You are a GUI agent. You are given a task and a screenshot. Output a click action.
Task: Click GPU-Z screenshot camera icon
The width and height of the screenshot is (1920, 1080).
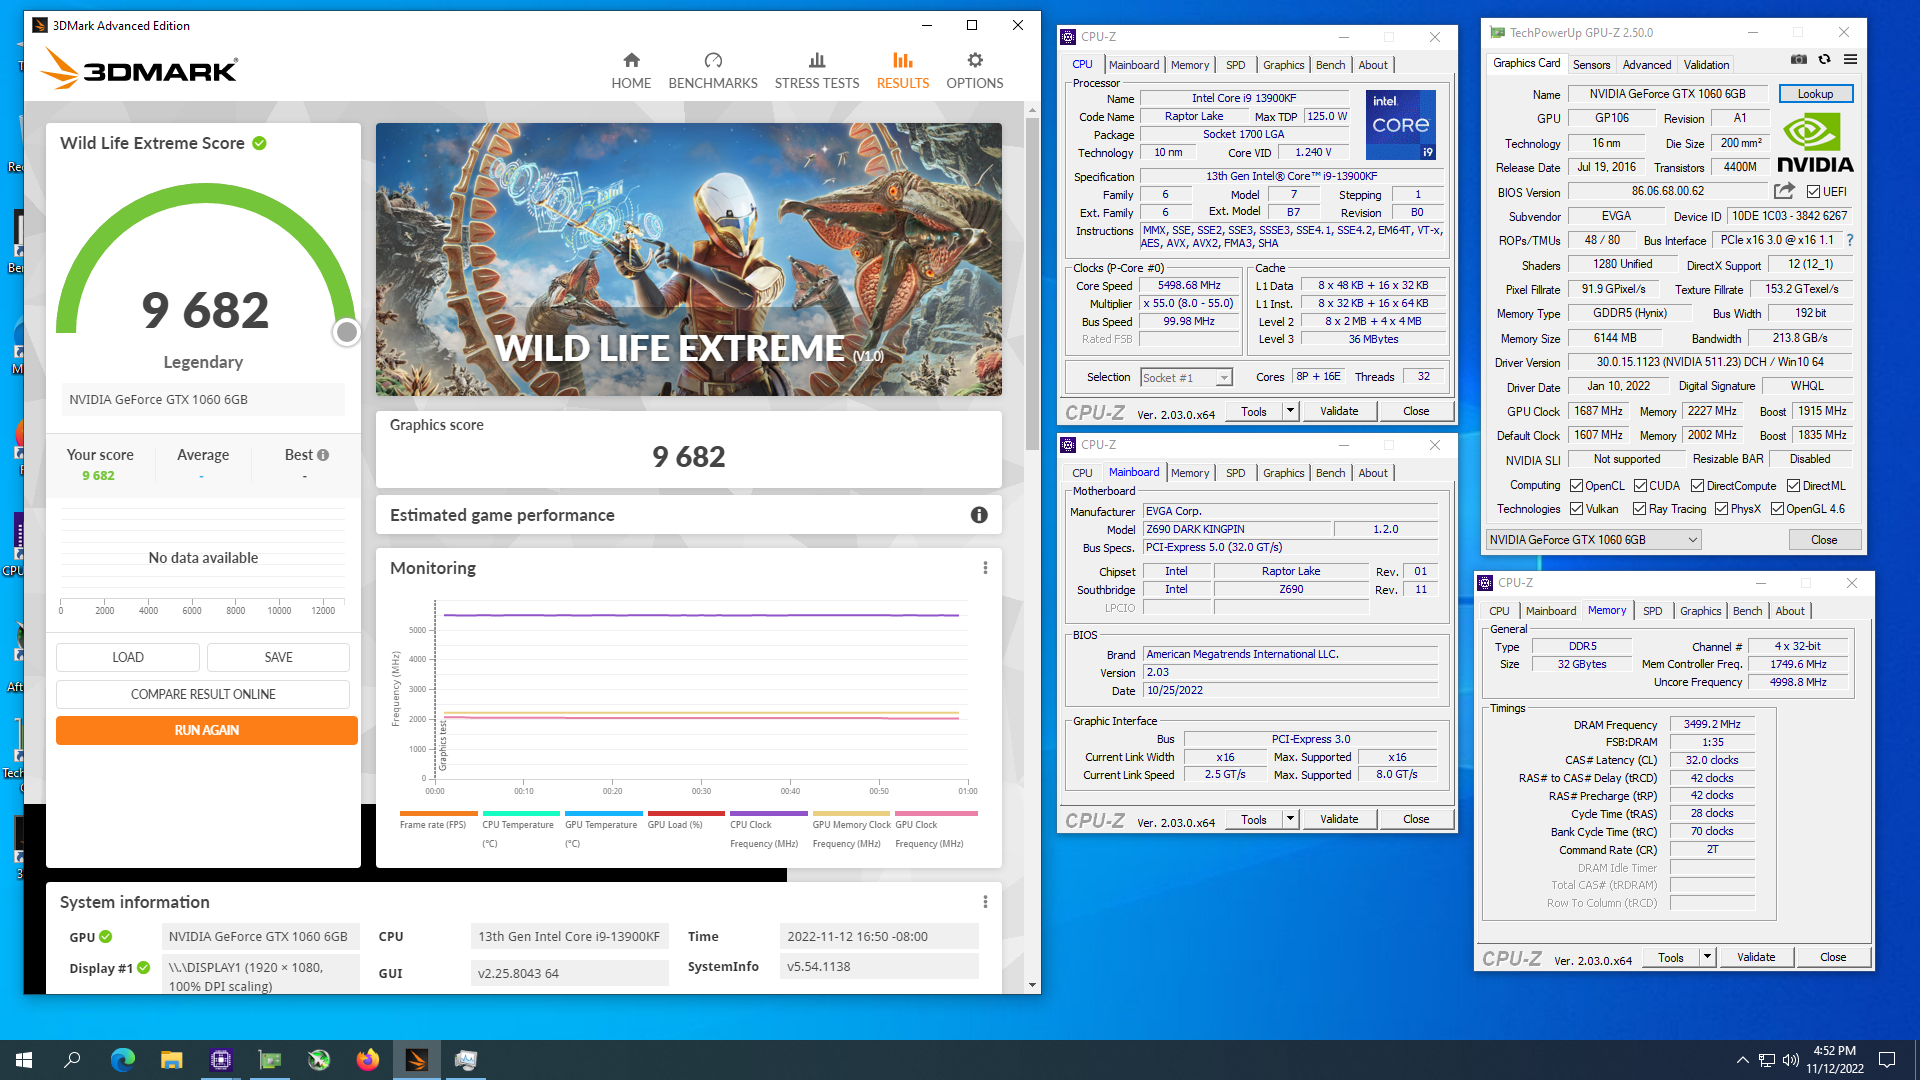[x=1798, y=60]
